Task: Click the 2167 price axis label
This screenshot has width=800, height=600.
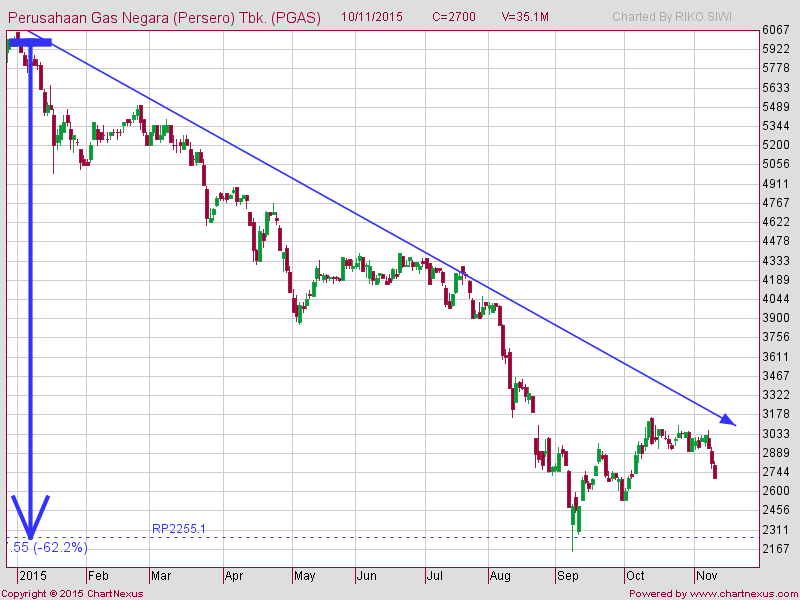Action: tap(776, 548)
